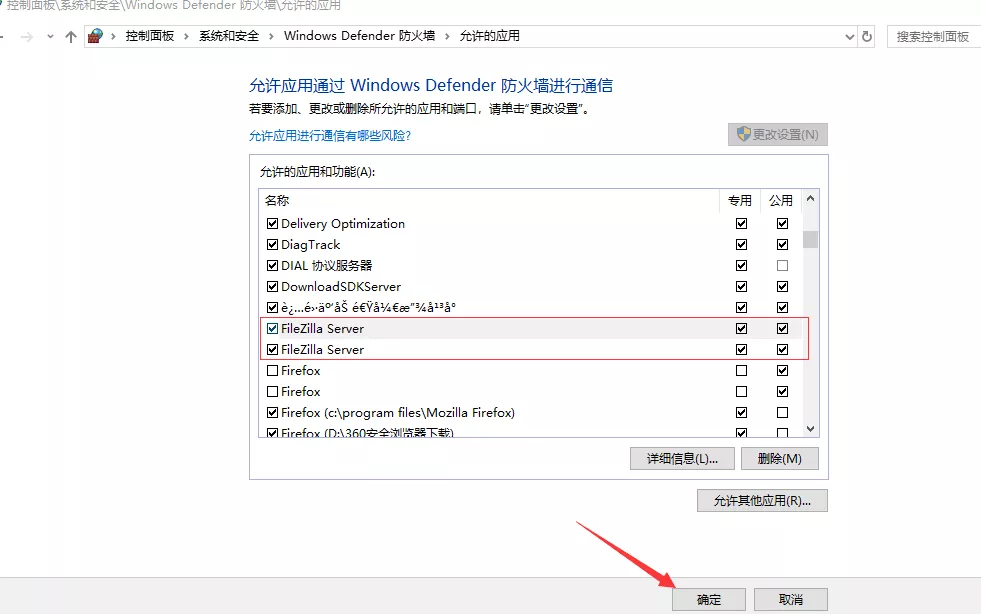Click the list scrollbar up arrow

point(810,198)
